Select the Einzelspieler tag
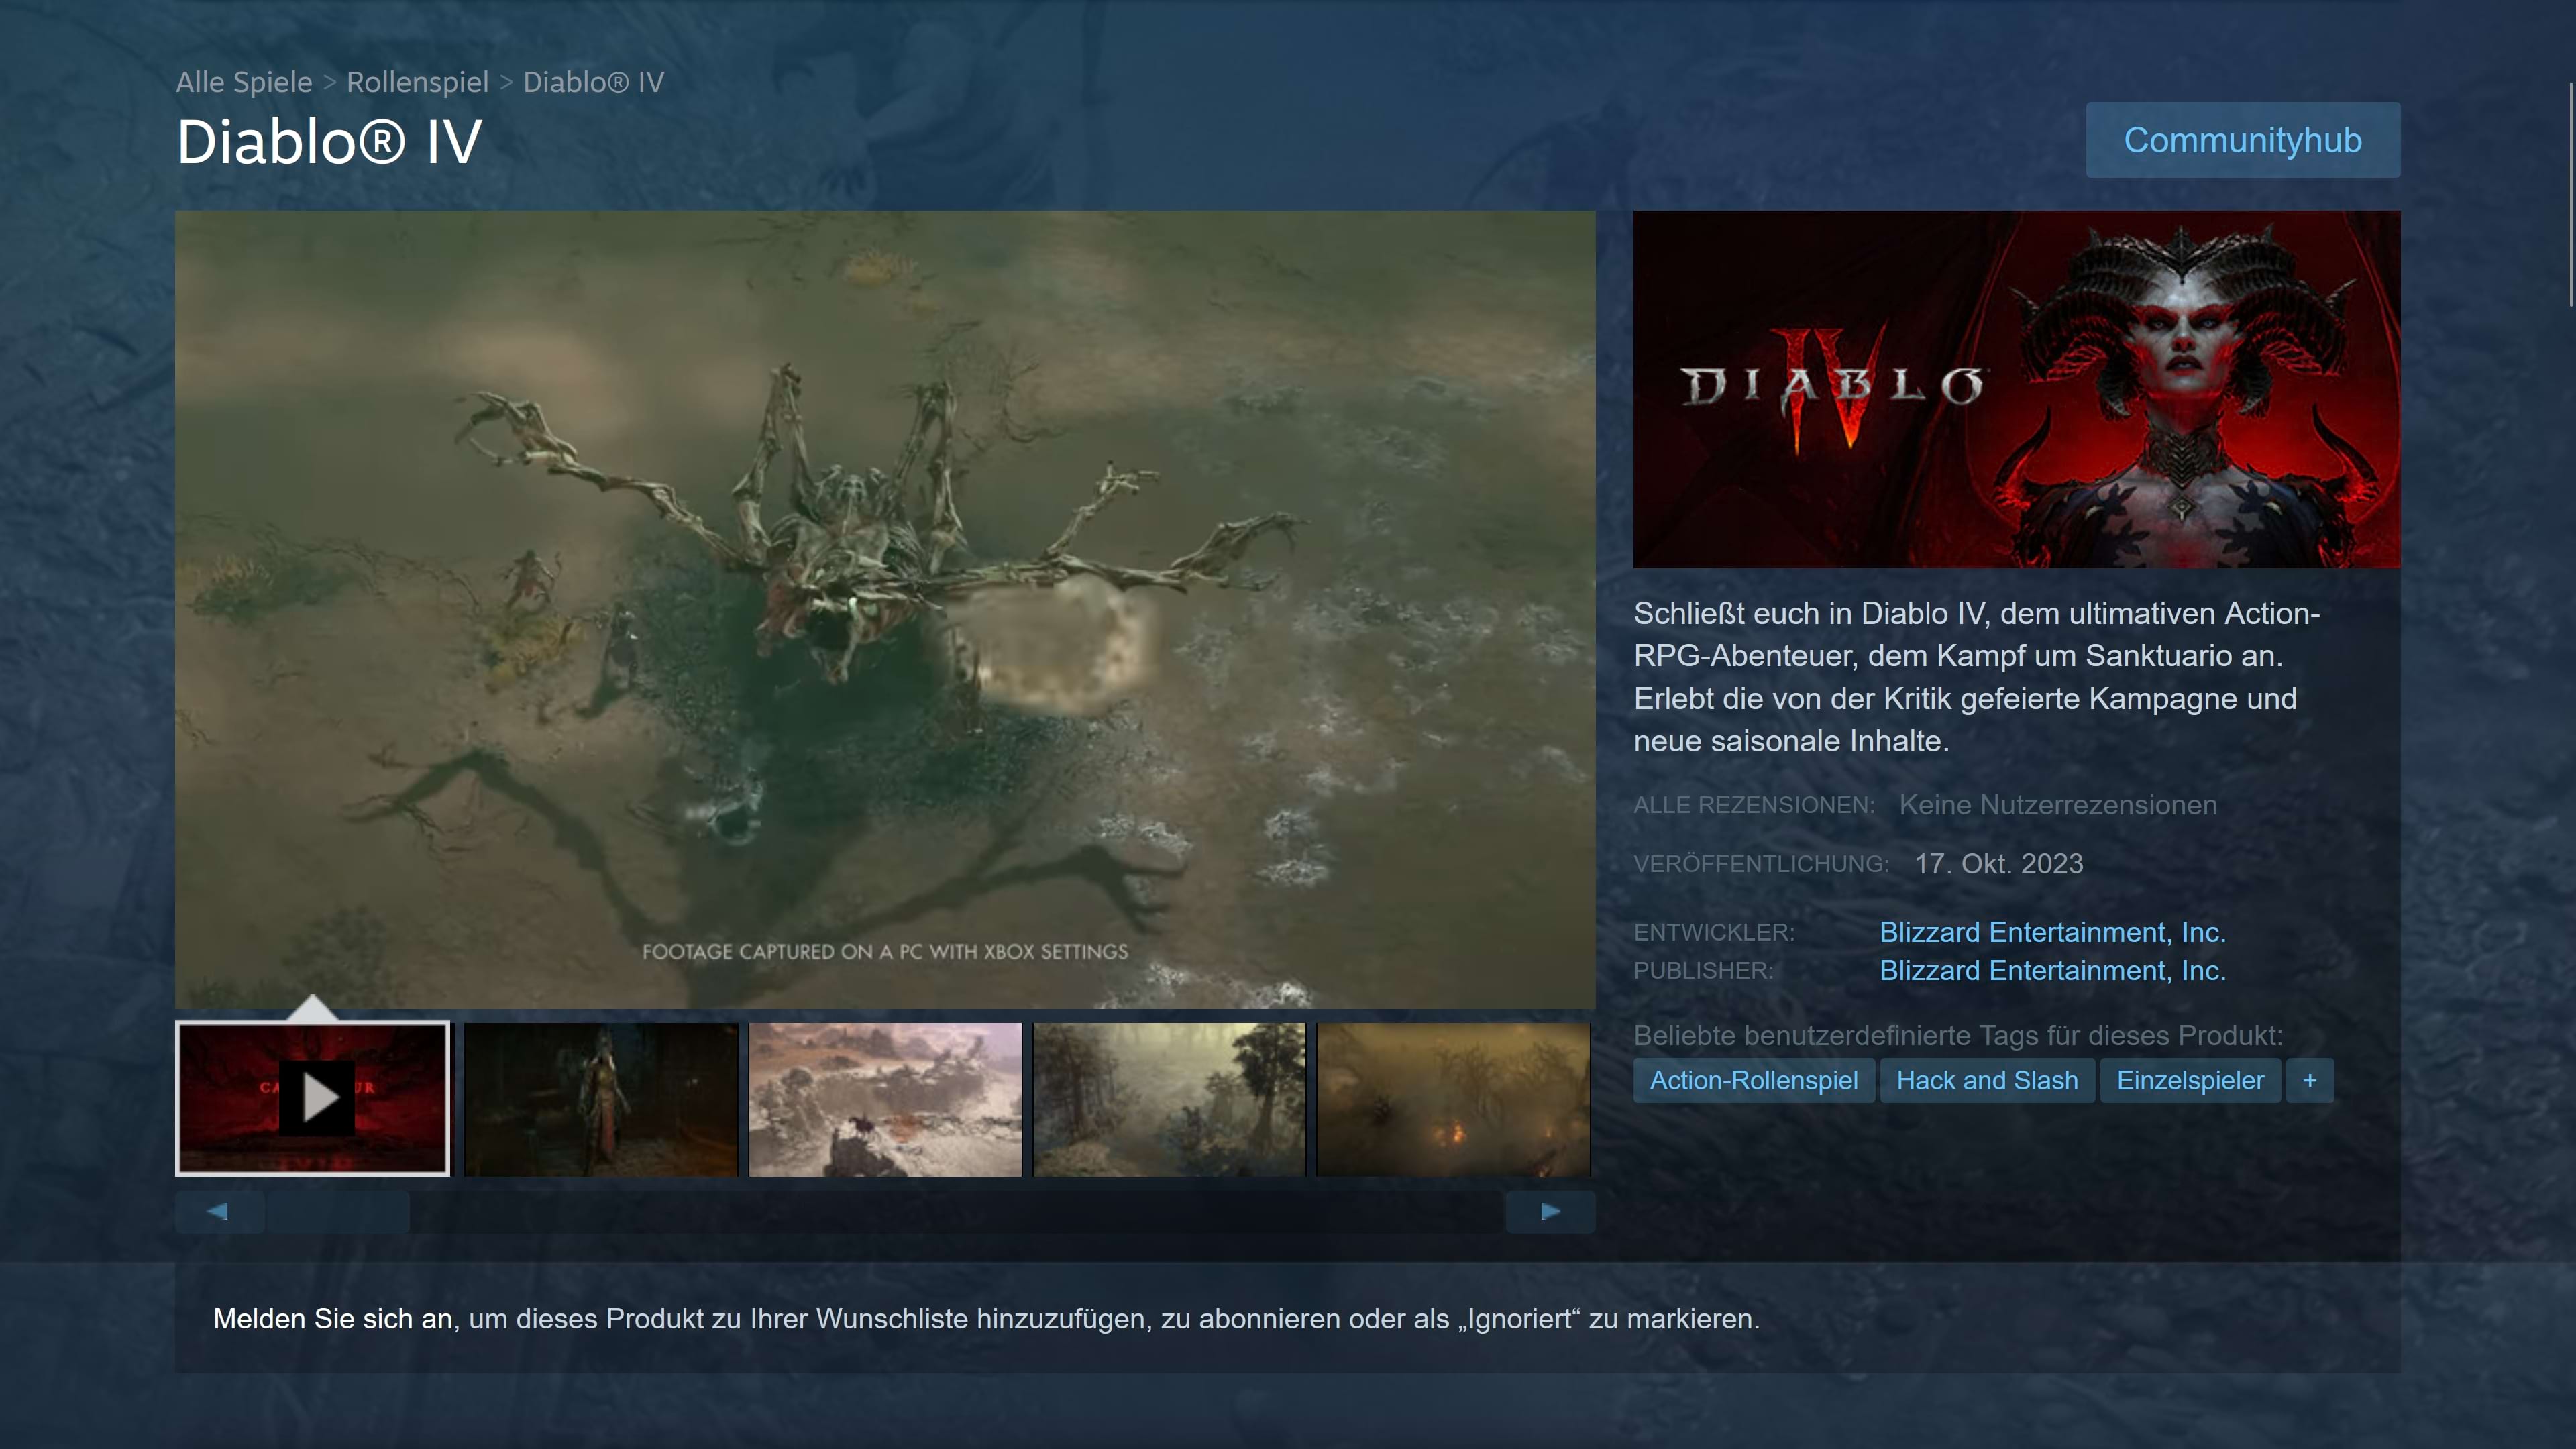Viewport: 2576px width, 1449px height. (2190, 1080)
